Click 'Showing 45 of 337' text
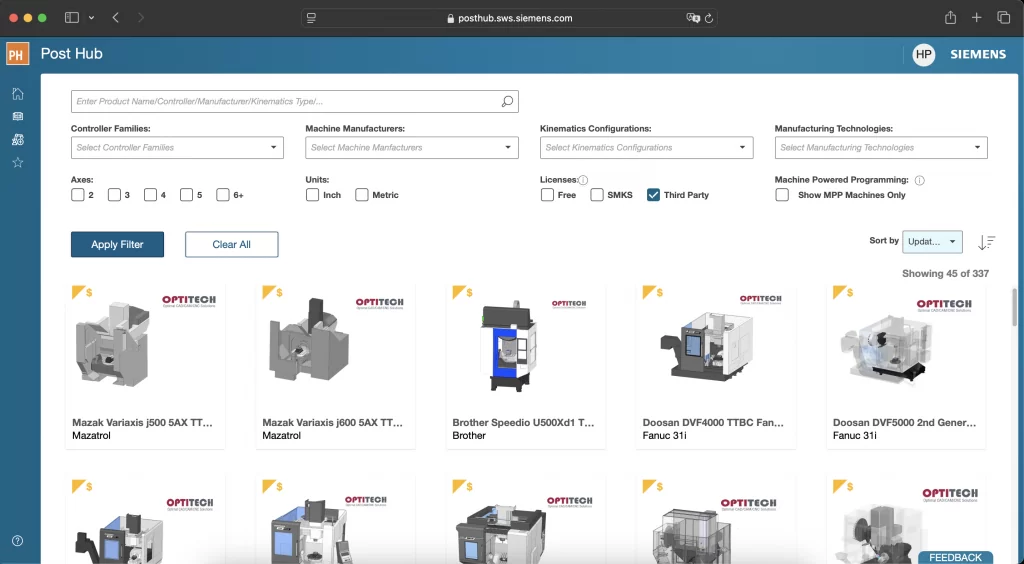Screen dimensions: 1024x564 click(x=945, y=274)
